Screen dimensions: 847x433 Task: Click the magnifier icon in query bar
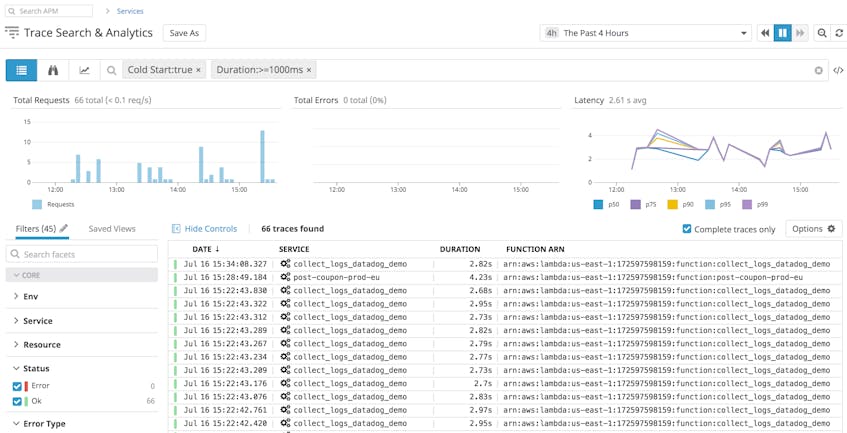pyautogui.click(x=111, y=70)
